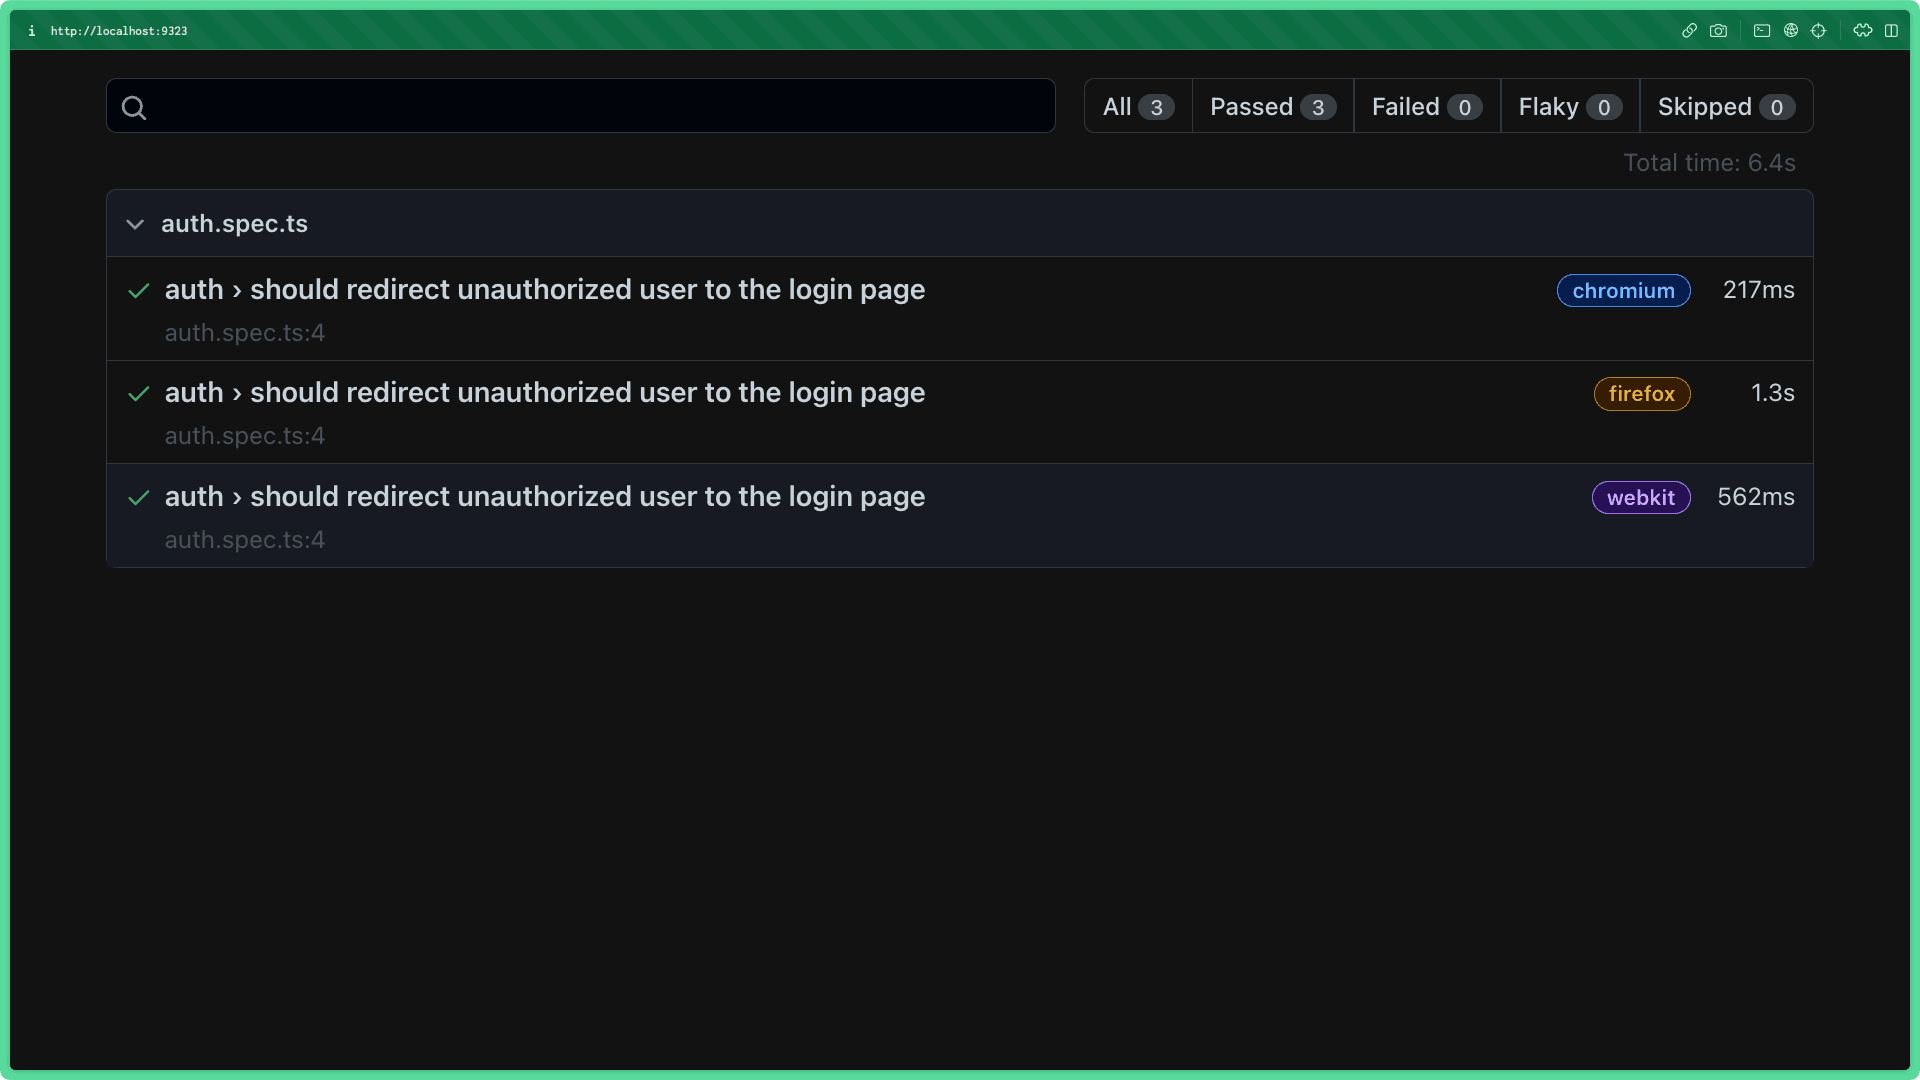The image size is (1920, 1080).
Task: Click the webkit project badge
Action: 1640,498
